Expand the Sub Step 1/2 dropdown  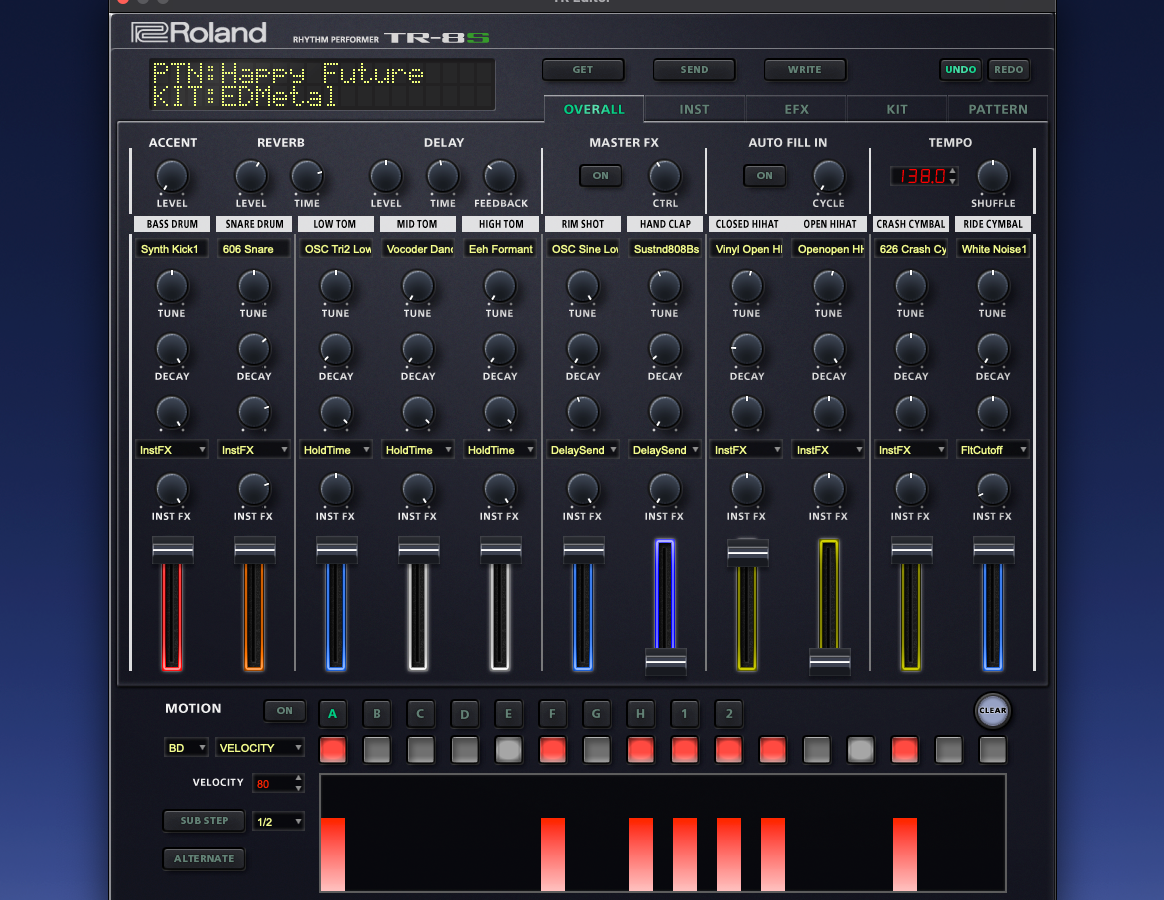(x=278, y=822)
